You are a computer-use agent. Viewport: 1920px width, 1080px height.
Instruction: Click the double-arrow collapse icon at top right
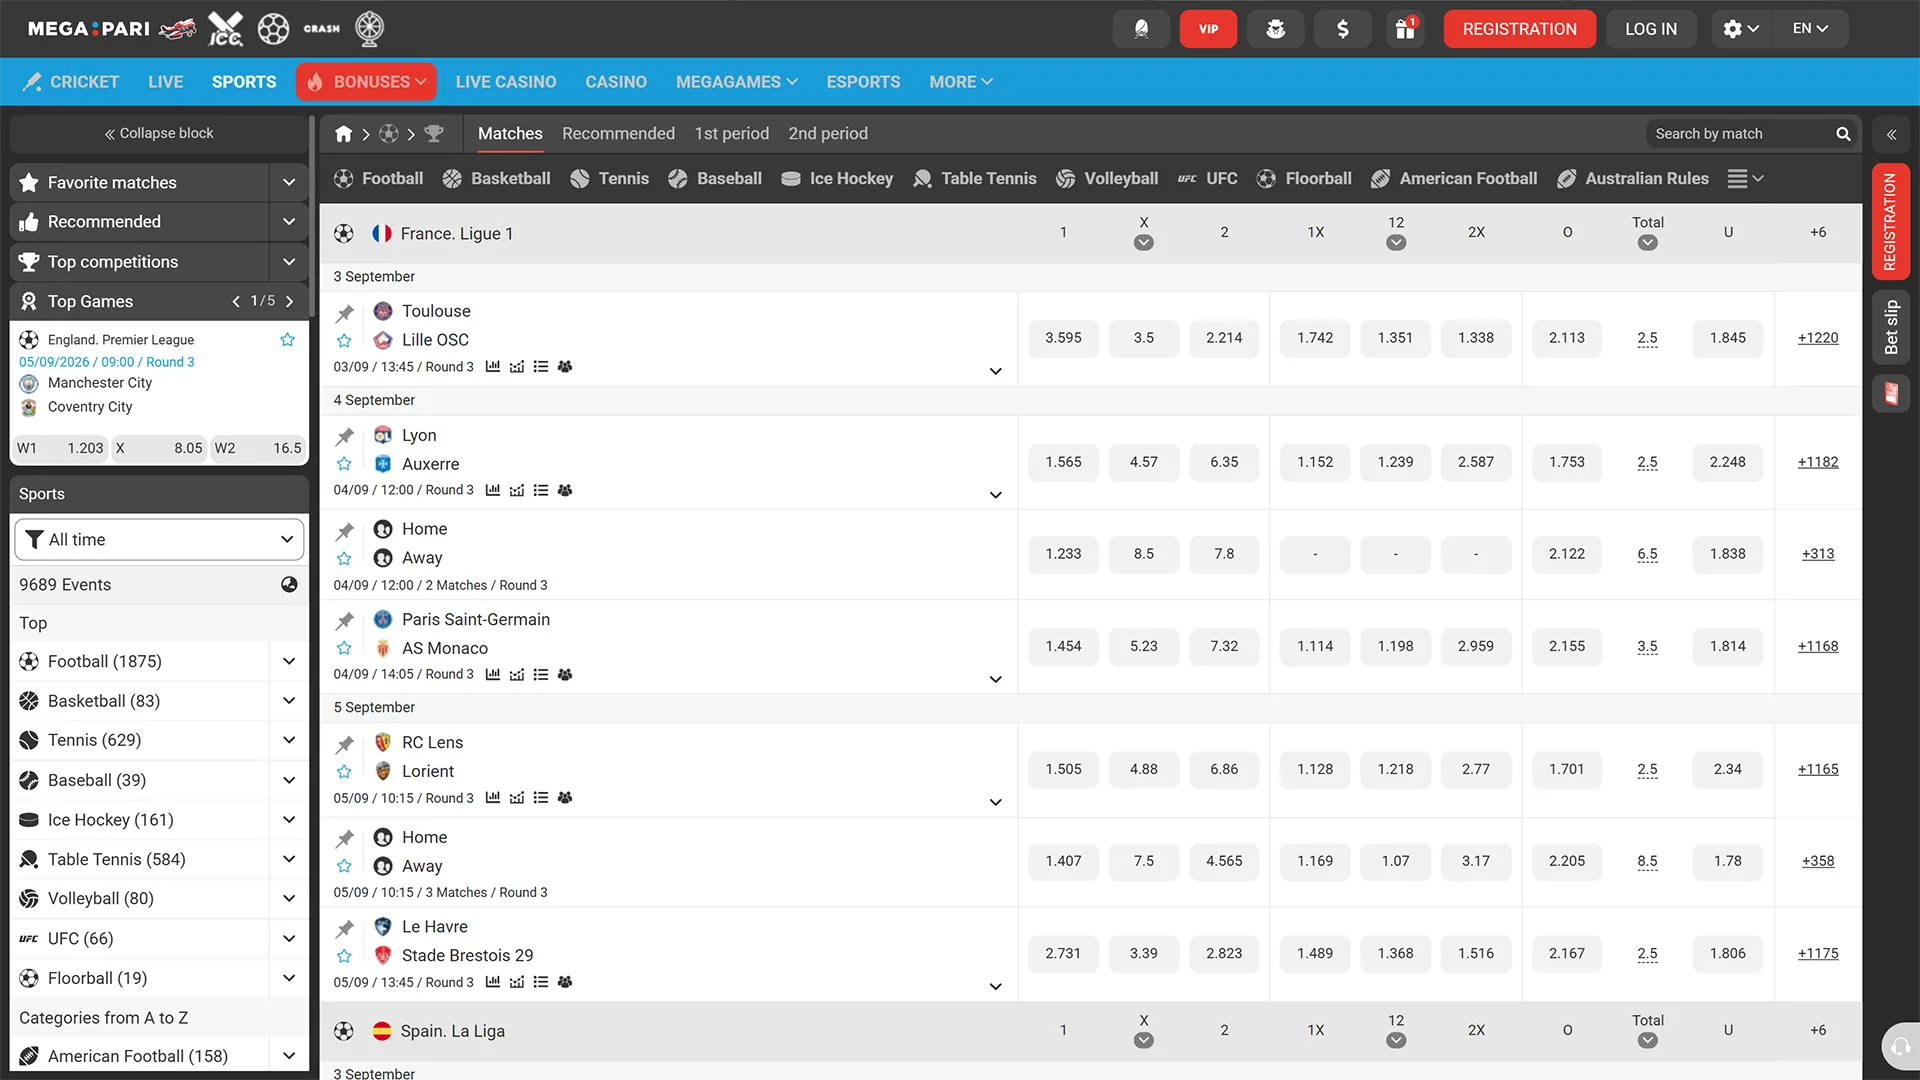coord(1891,134)
